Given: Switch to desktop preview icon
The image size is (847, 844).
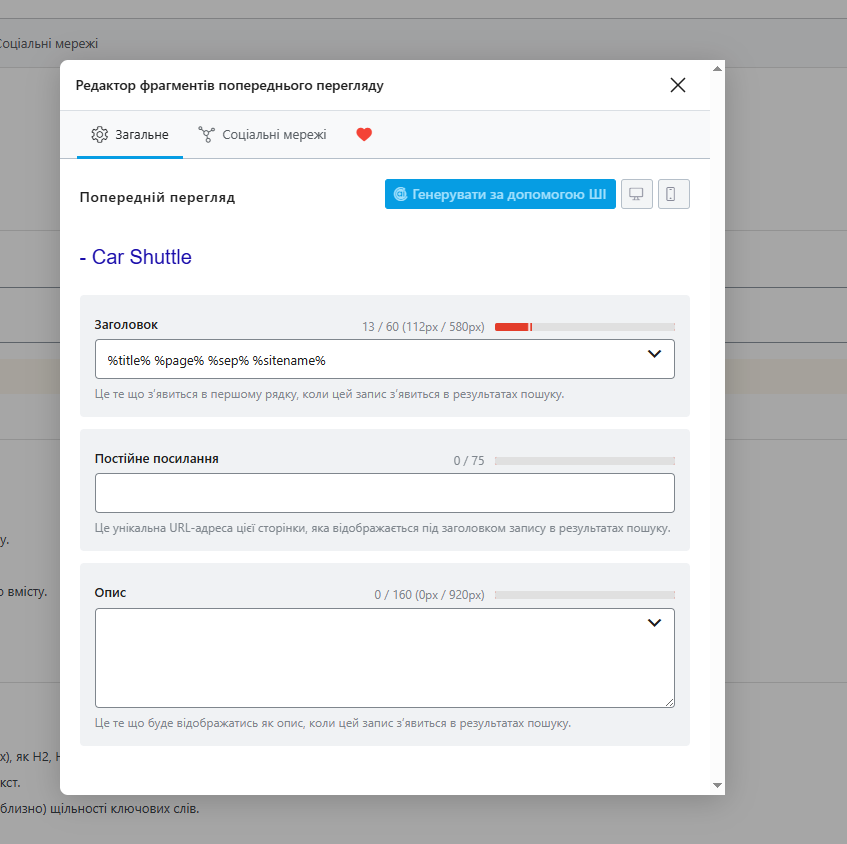Looking at the screenshot, I should coord(636,194).
